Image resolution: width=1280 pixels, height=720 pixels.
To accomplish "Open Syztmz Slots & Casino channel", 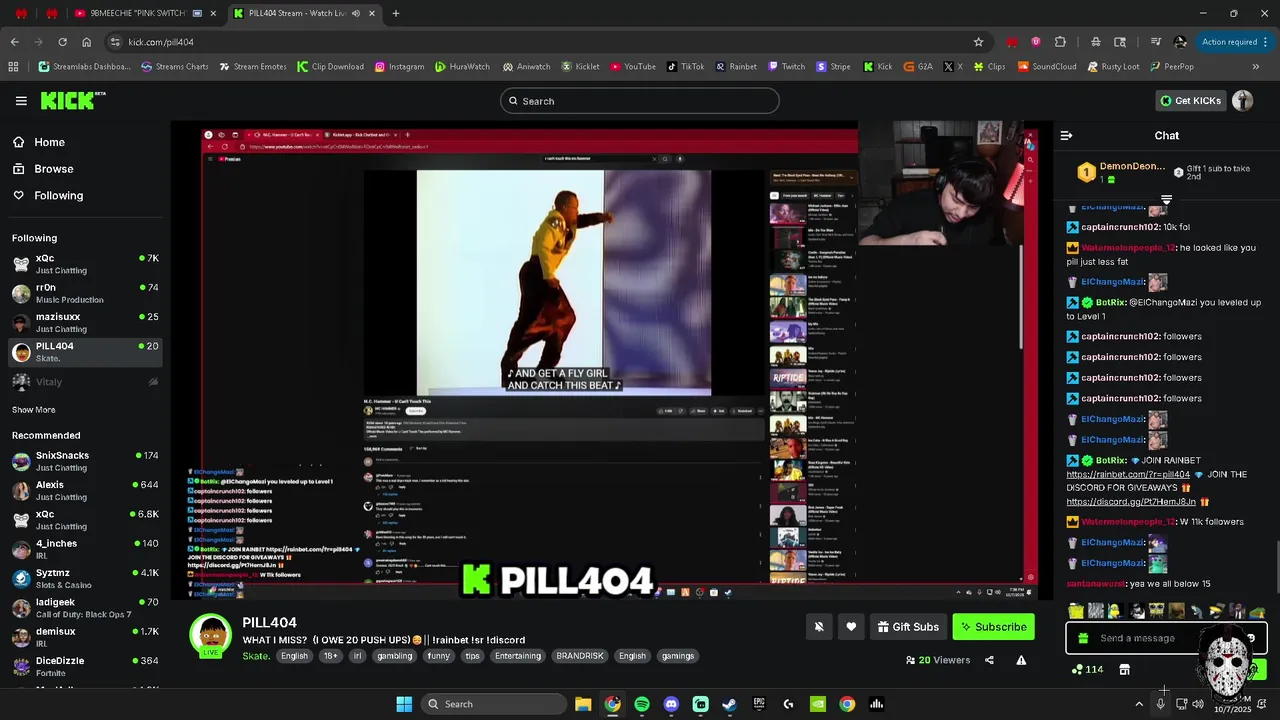I will coord(85,579).
